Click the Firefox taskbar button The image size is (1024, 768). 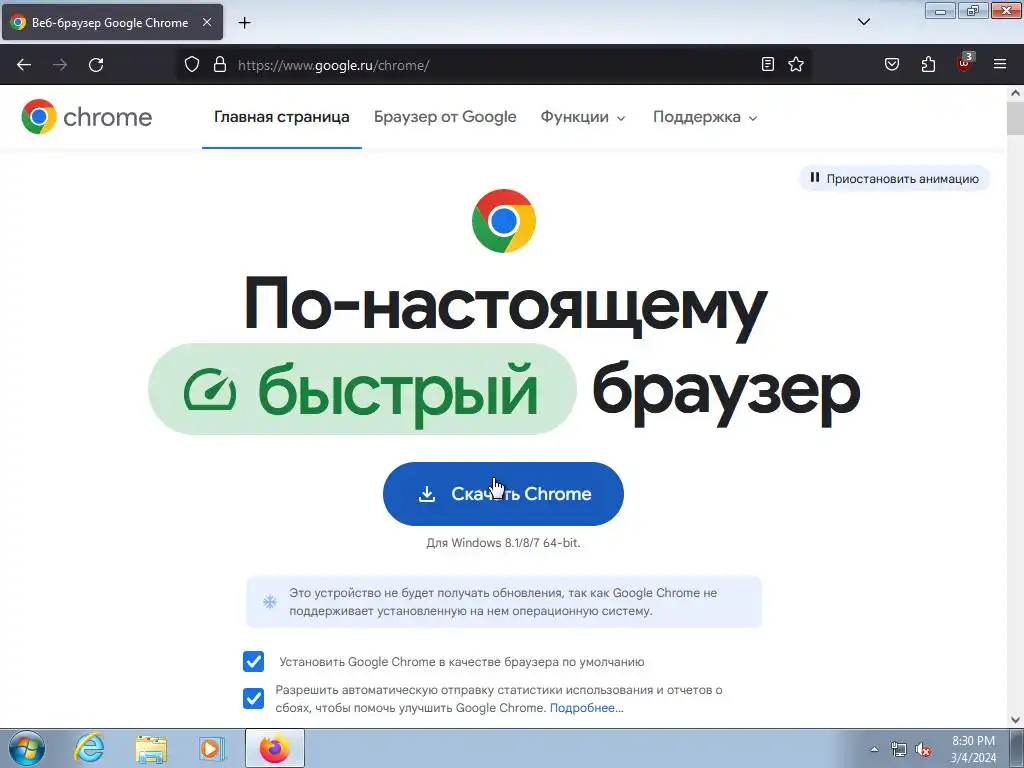tap(274, 748)
